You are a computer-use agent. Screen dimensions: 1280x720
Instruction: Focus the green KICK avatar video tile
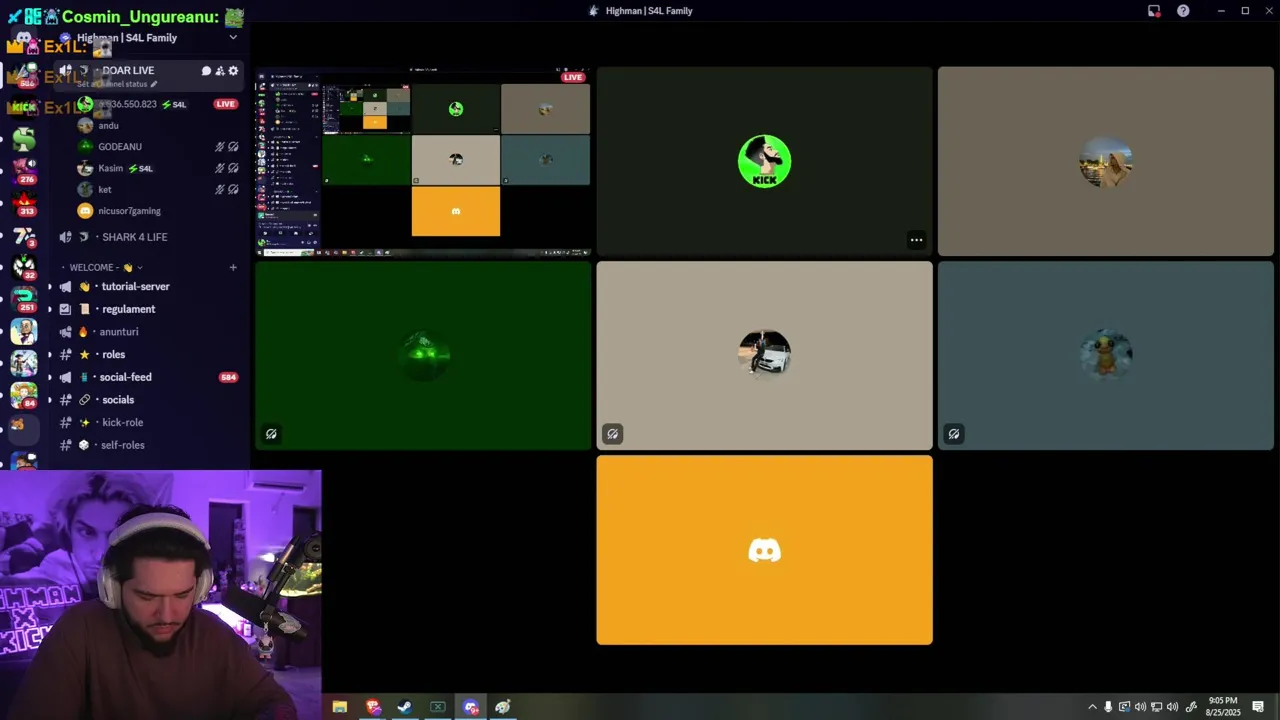(764, 161)
